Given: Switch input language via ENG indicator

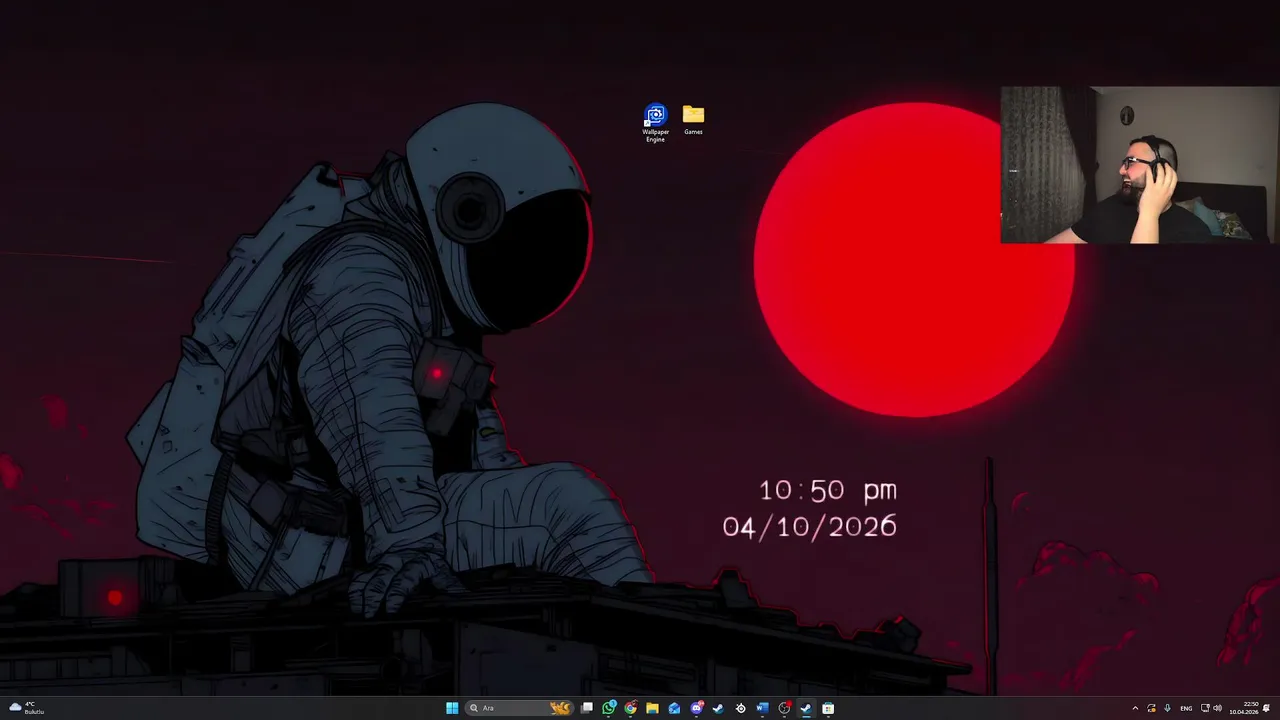Looking at the screenshot, I should (1186, 708).
